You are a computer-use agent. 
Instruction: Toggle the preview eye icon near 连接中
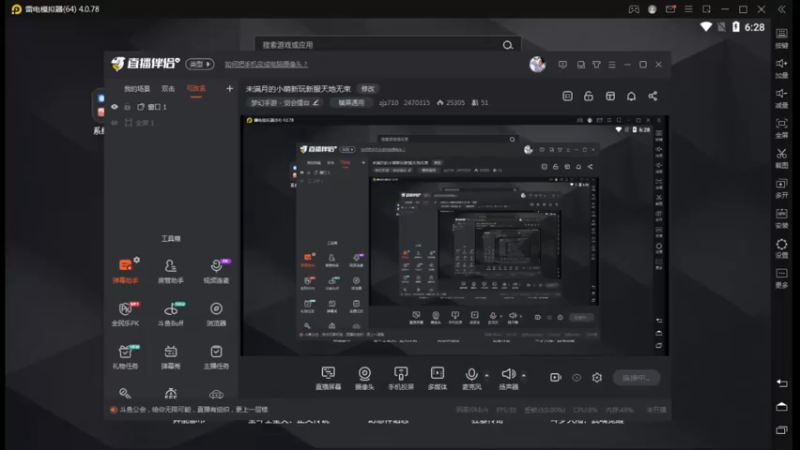click(577, 378)
